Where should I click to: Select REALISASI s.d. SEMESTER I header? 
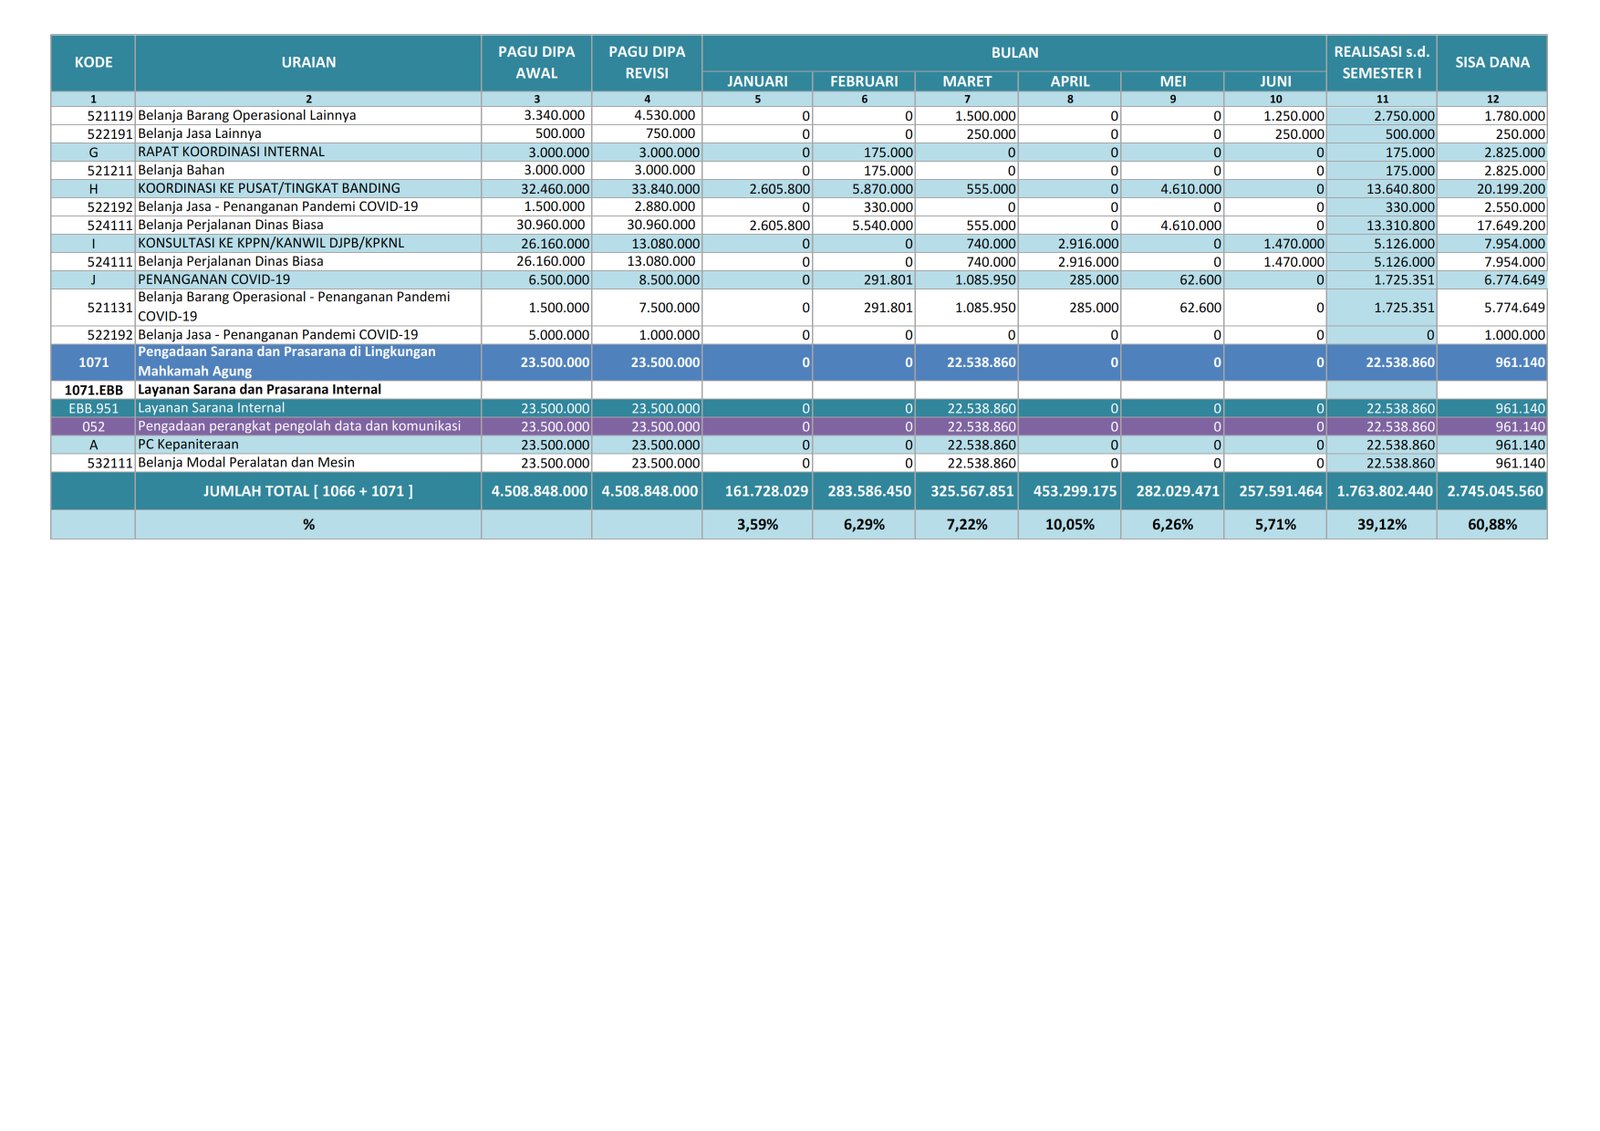[x=1382, y=62]
